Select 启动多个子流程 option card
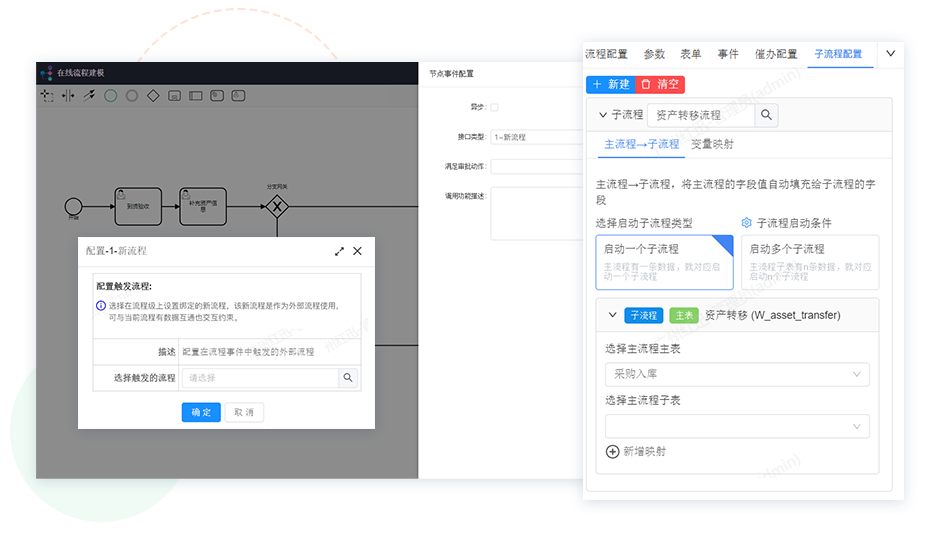 (811, 262)
